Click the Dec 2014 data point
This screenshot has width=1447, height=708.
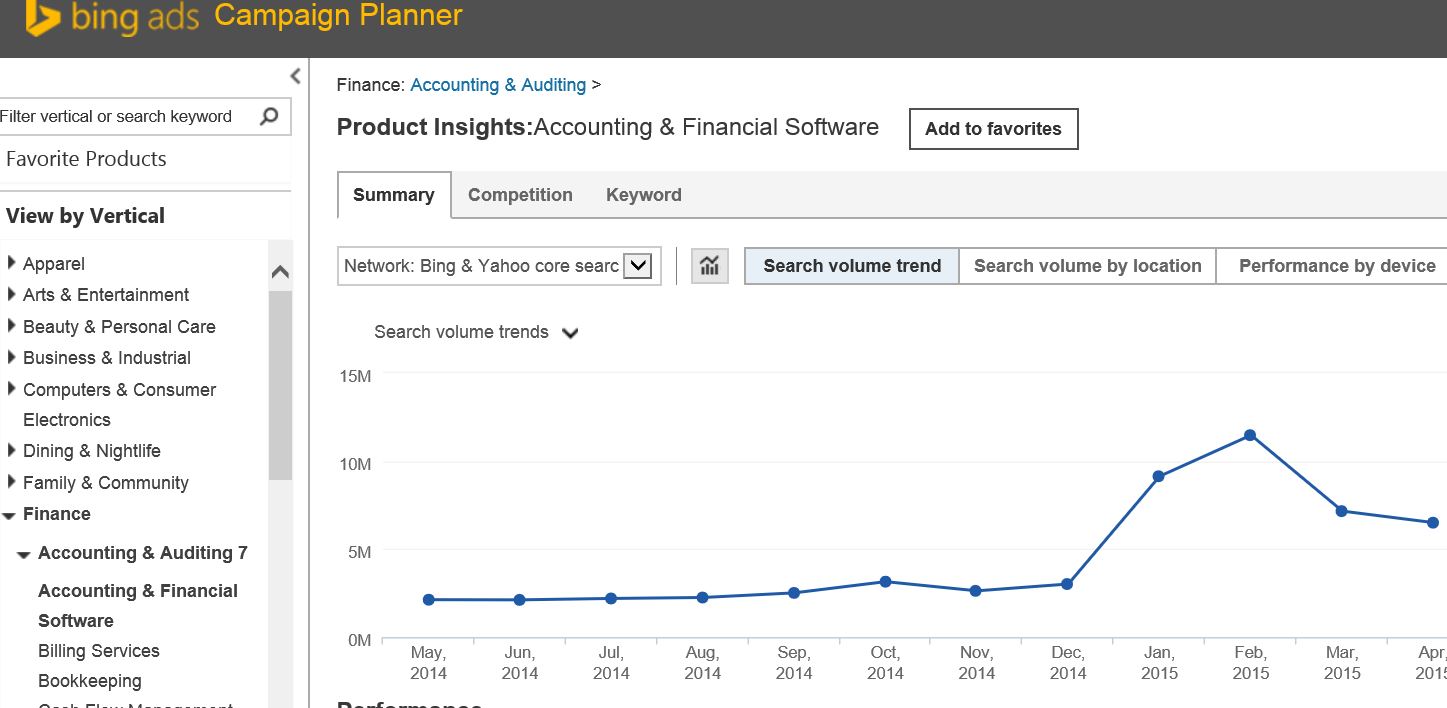point(1067,584)
